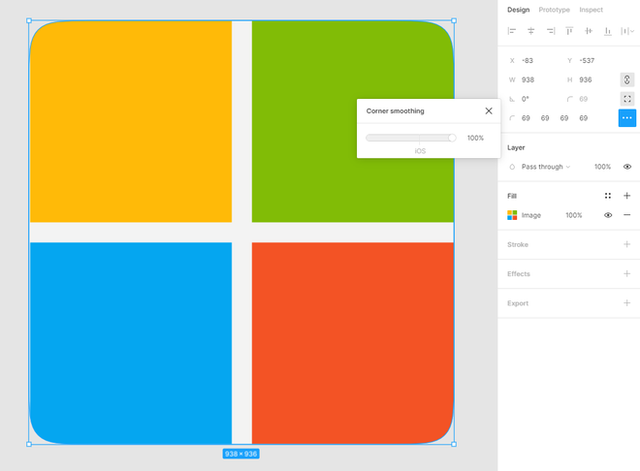The image size is (640, 471).
Task: Add an export setting with plus
Action: (x=627, y=303)
